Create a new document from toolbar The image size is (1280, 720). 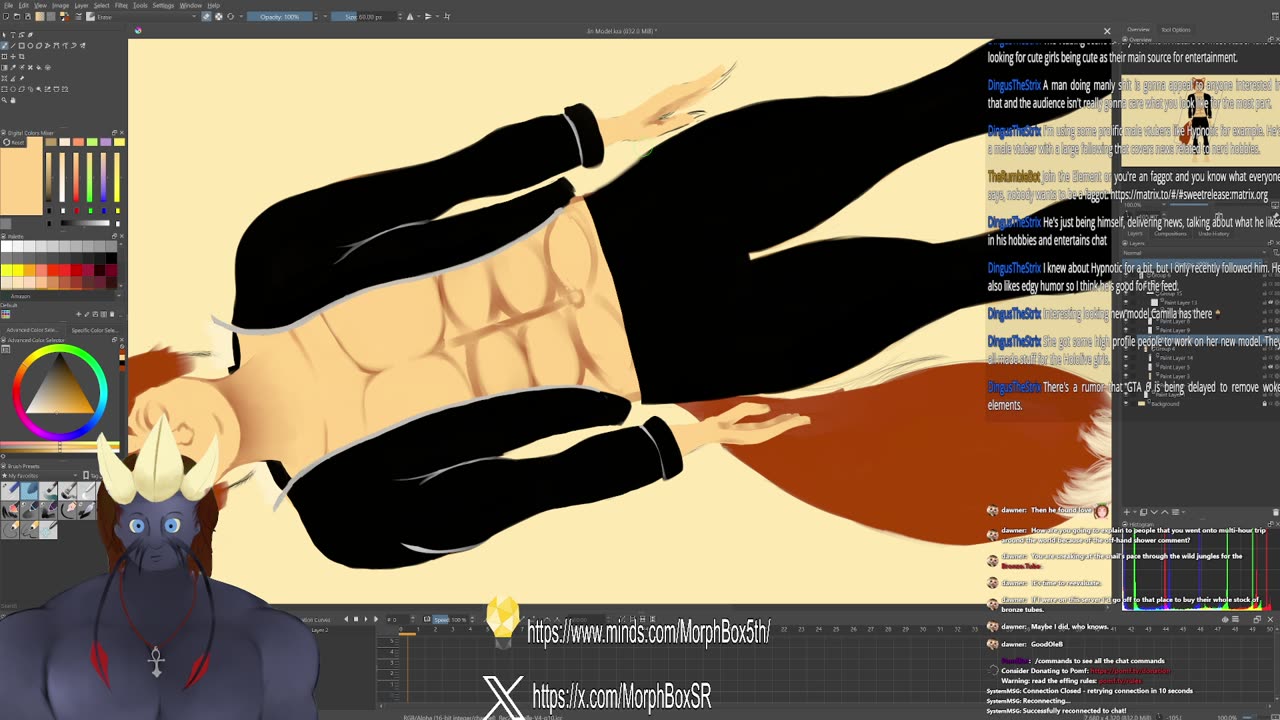[x=6, y=17]
